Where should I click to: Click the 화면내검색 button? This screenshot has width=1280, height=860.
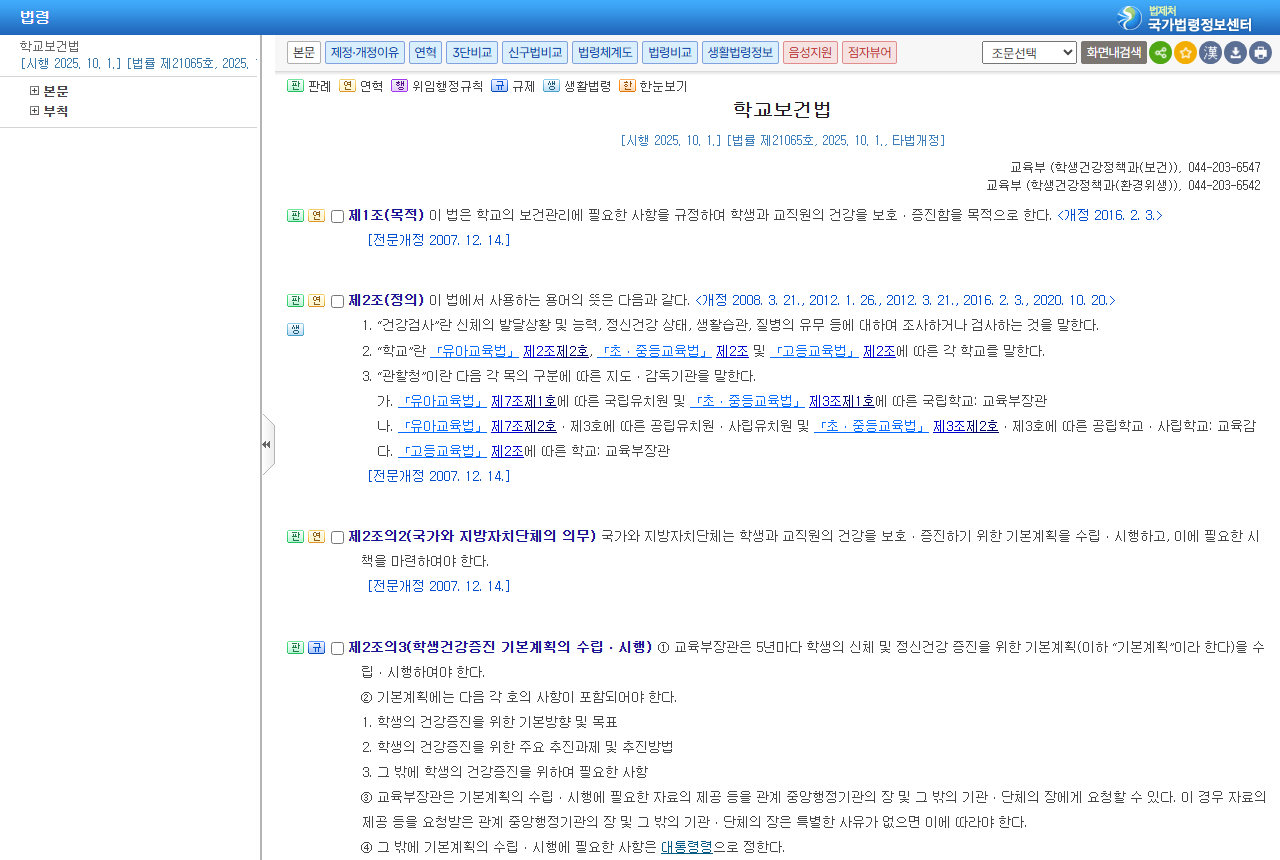coord(1113,52)
